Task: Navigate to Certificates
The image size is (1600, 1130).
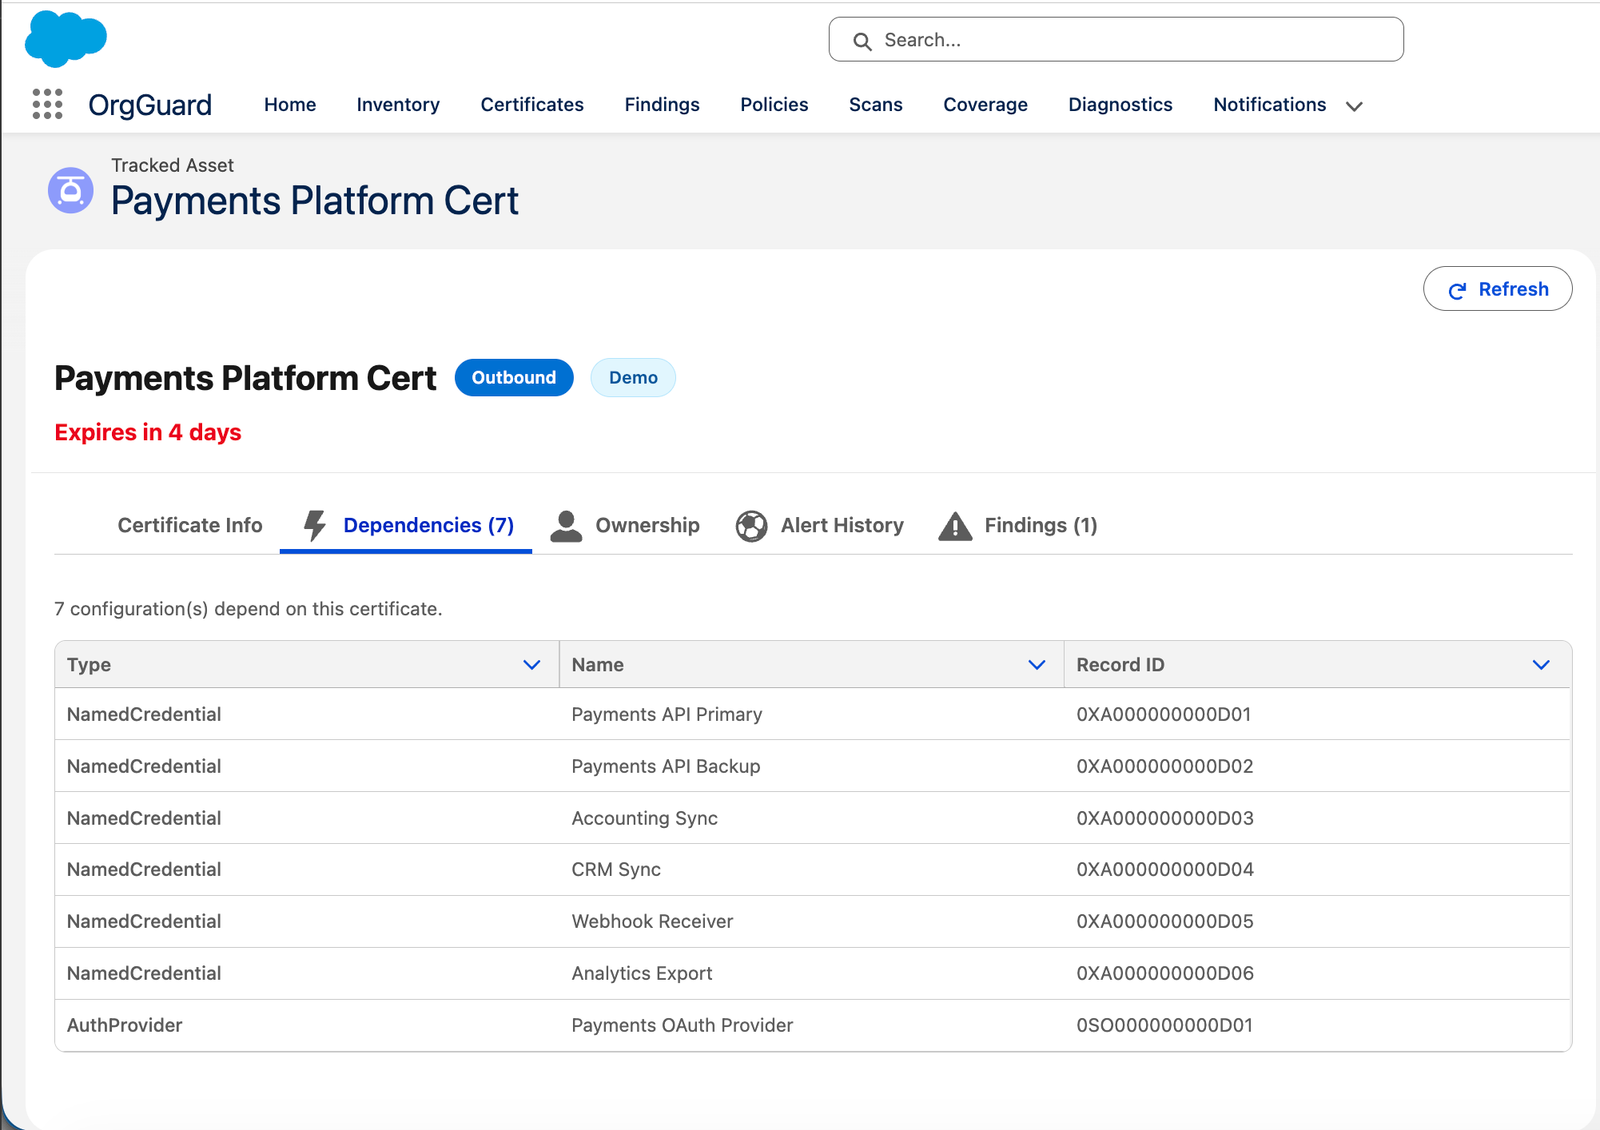Action: [x=532, y=105]
